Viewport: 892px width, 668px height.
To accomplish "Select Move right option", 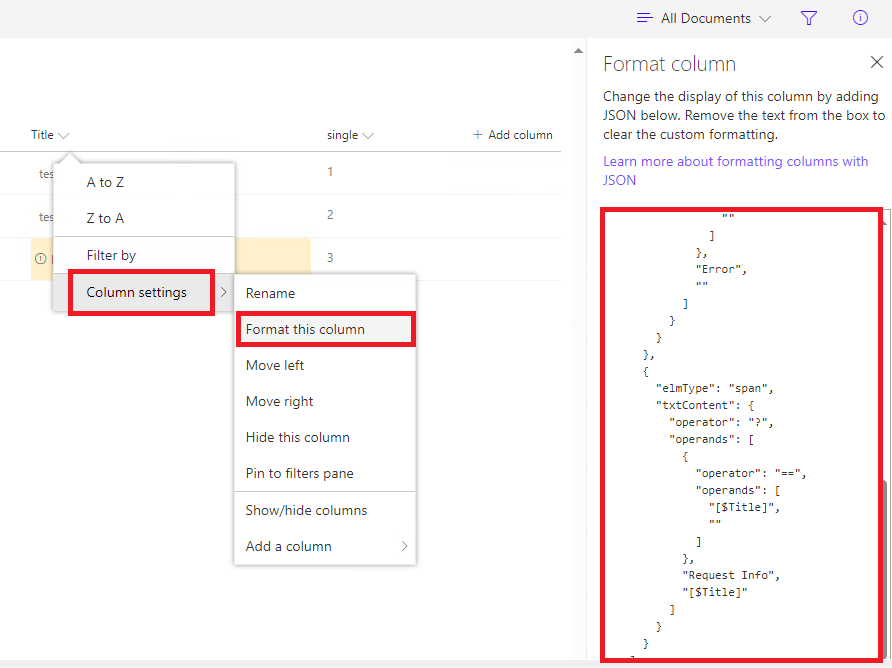I will (325, 401).
